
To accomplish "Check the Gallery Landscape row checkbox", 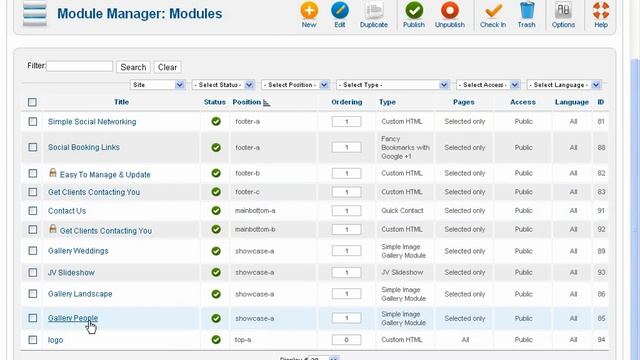I will (33, 294).
